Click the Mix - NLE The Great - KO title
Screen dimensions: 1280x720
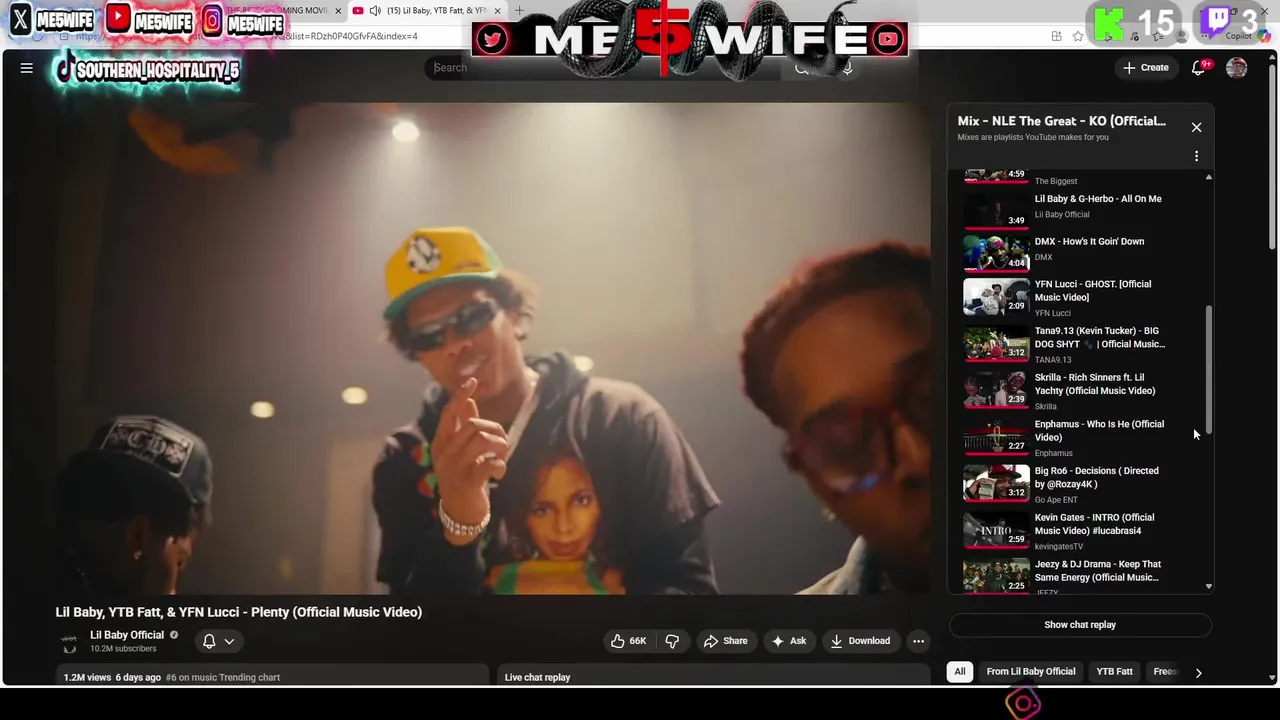click(x=1062, y=121)
